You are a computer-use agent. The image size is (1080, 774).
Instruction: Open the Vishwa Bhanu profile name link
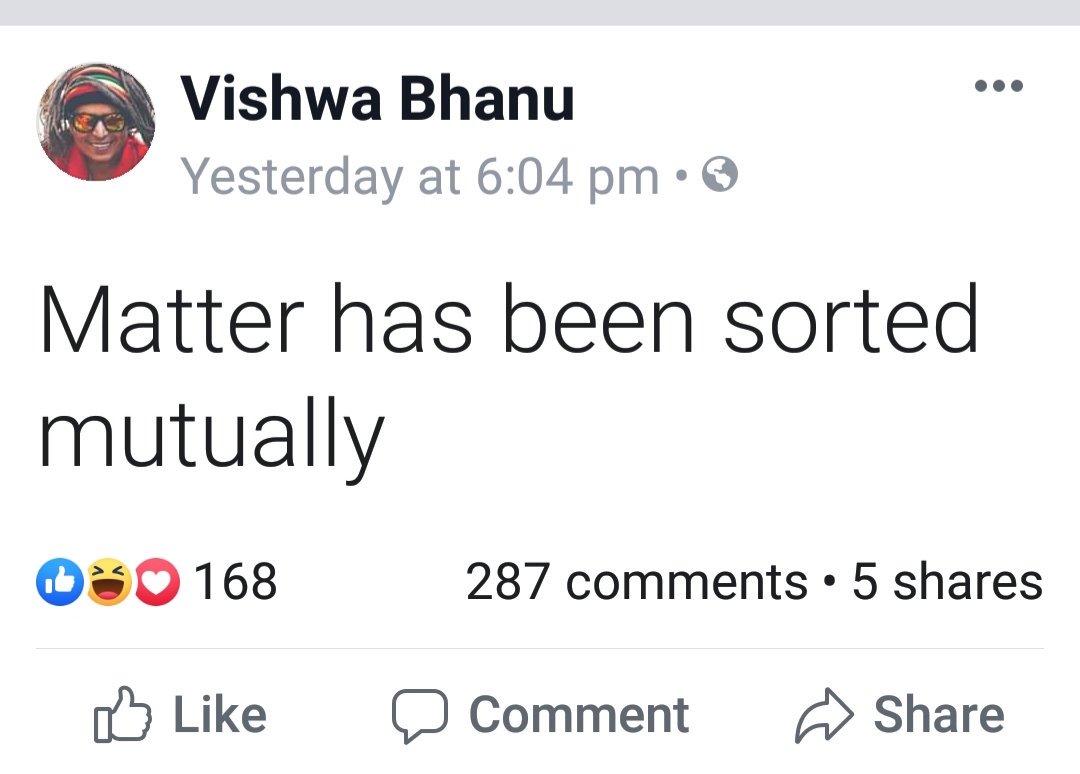coord(377,100)
